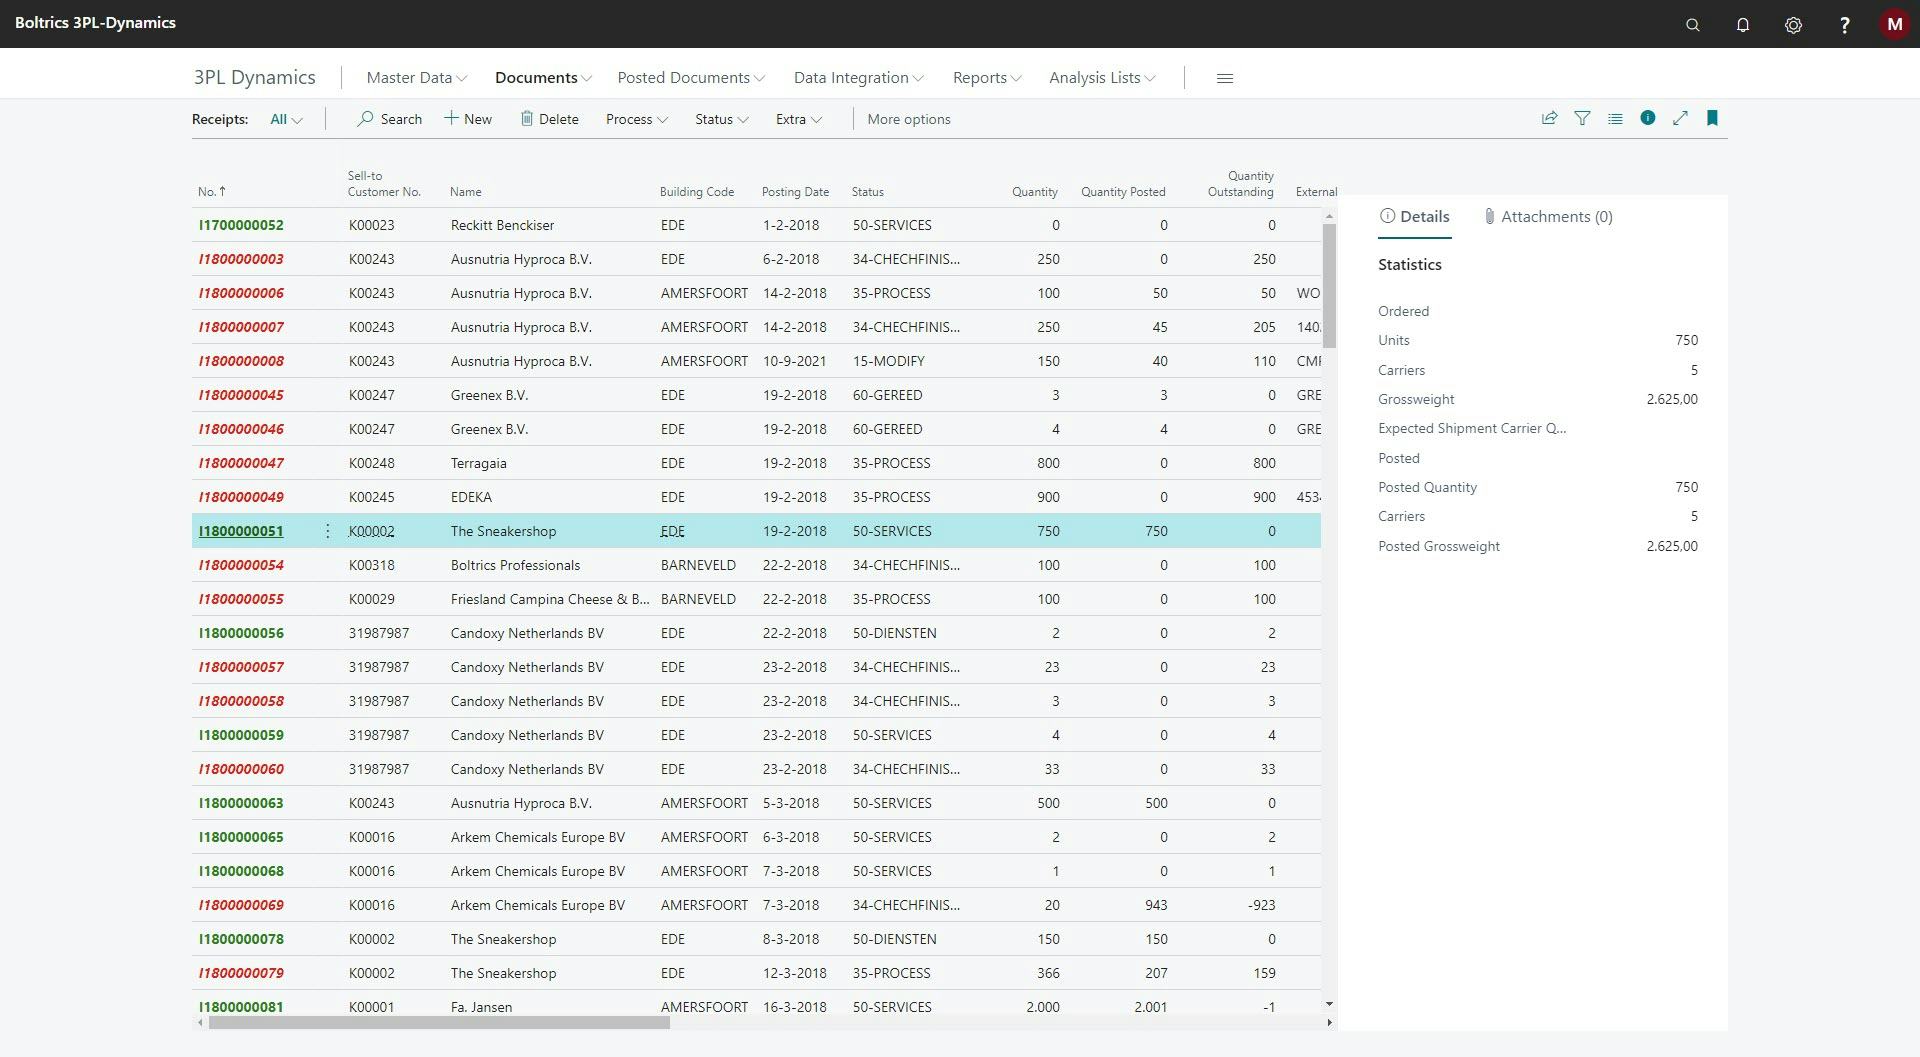Toggle the FactBox information icon
The width and height of the screenshot is (1920, 1057).
(1648, 118)
